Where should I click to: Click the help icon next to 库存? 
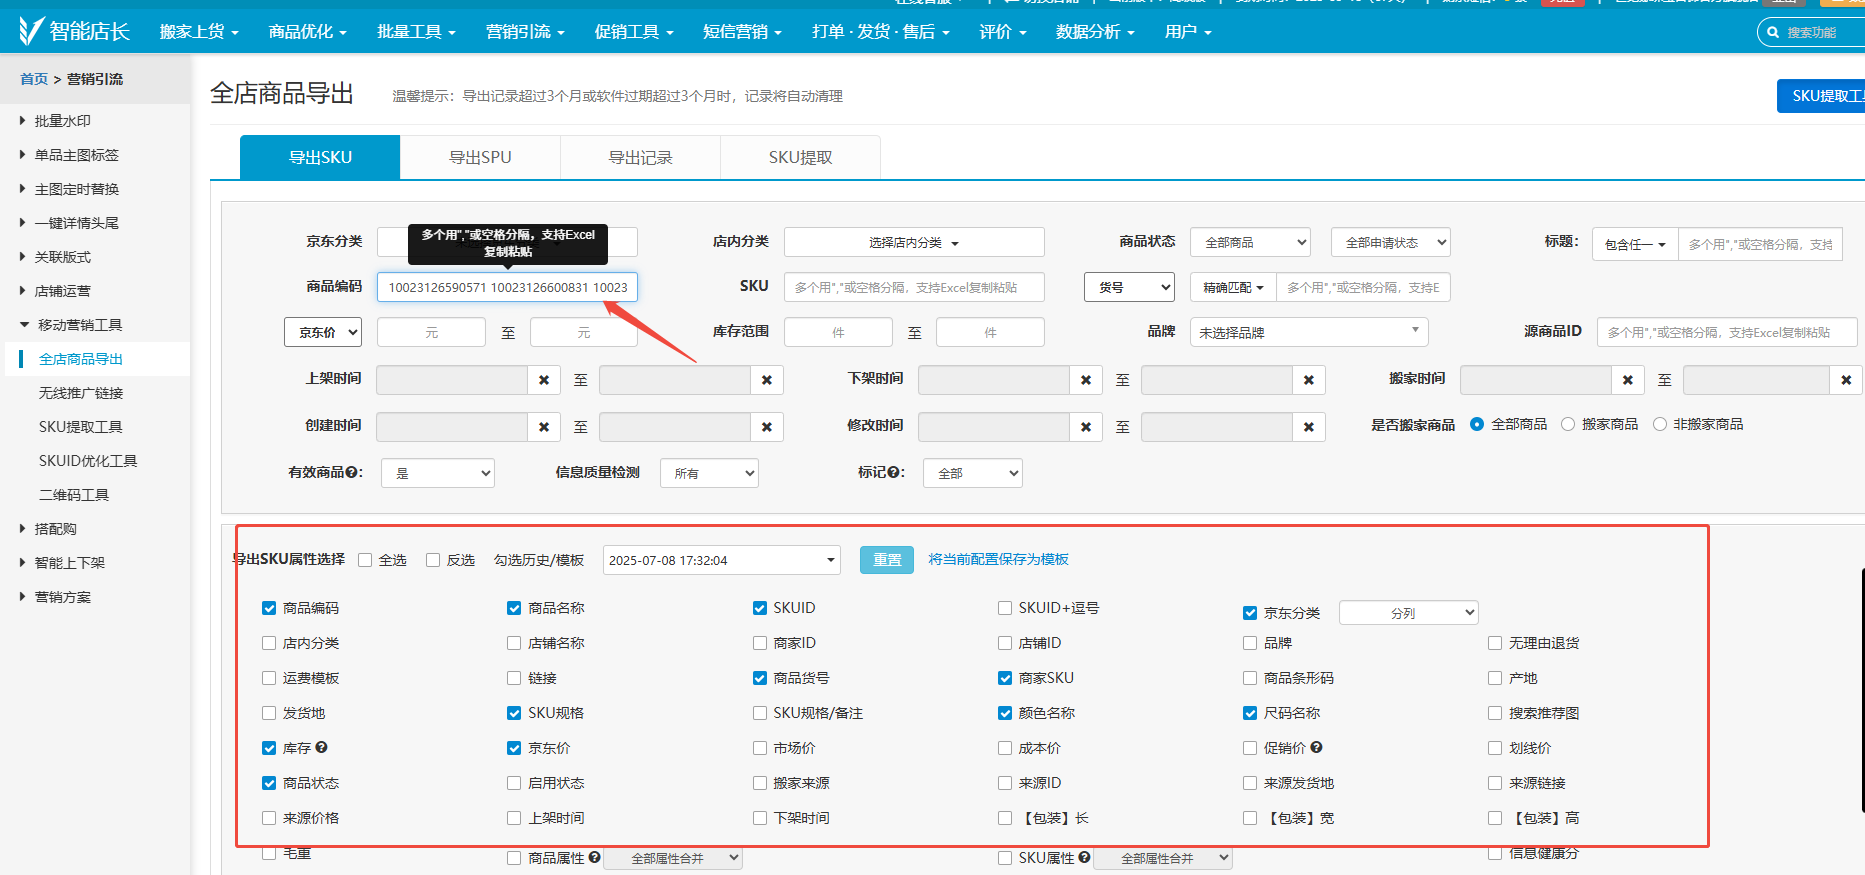coord(322,747)
